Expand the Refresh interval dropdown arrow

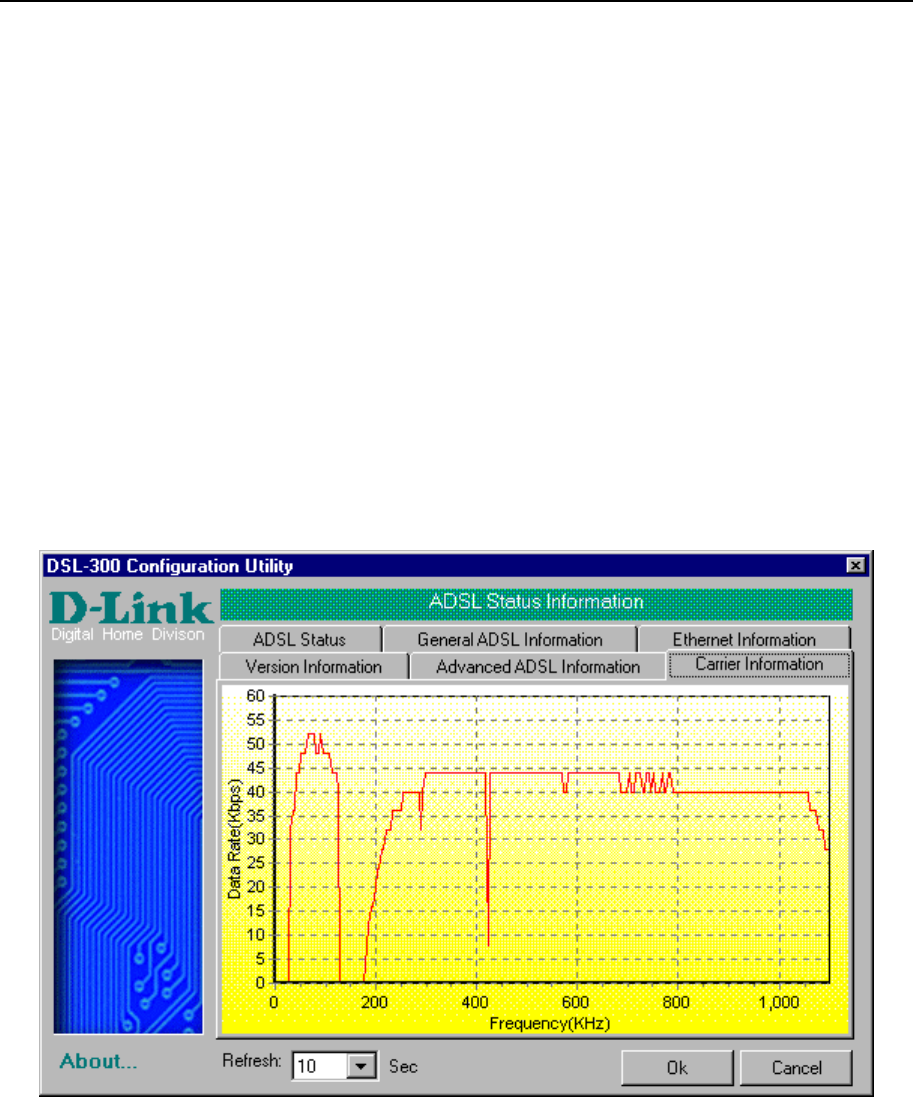(361, 1066)
